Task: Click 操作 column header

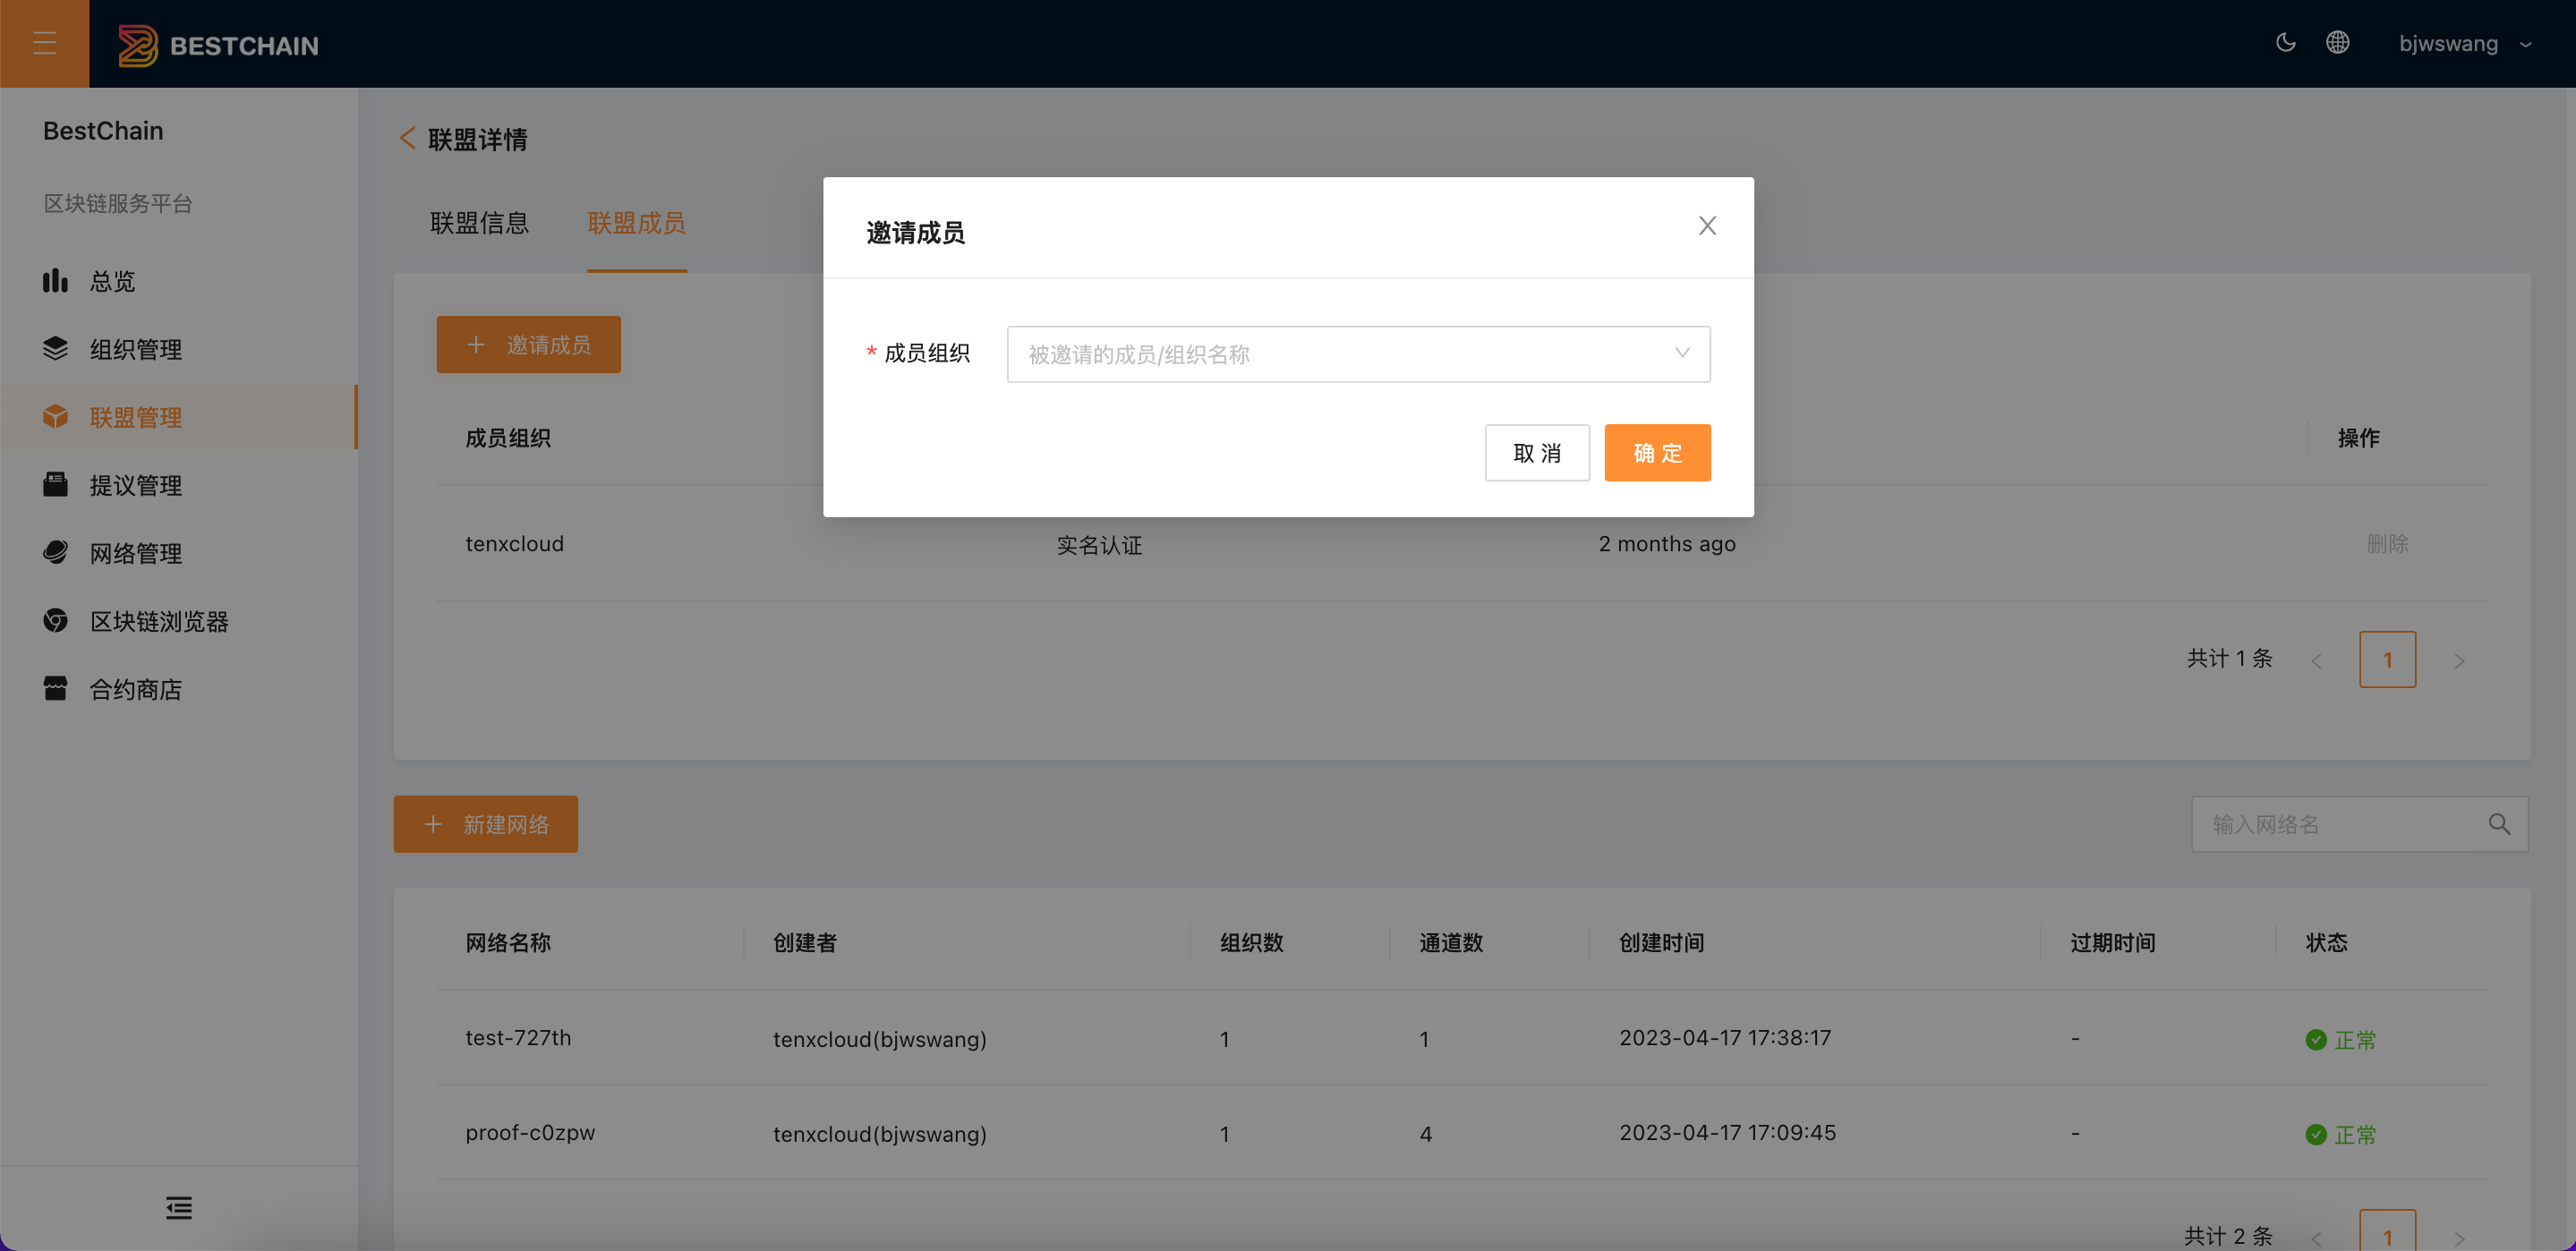Action: pos(2358,437)
